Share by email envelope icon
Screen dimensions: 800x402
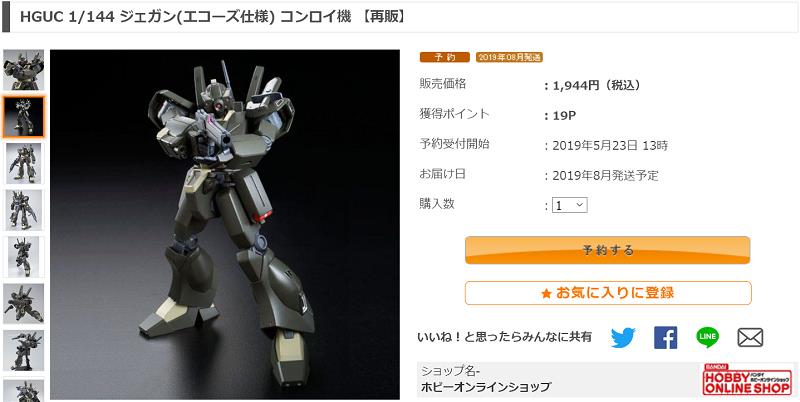point(750,338)
